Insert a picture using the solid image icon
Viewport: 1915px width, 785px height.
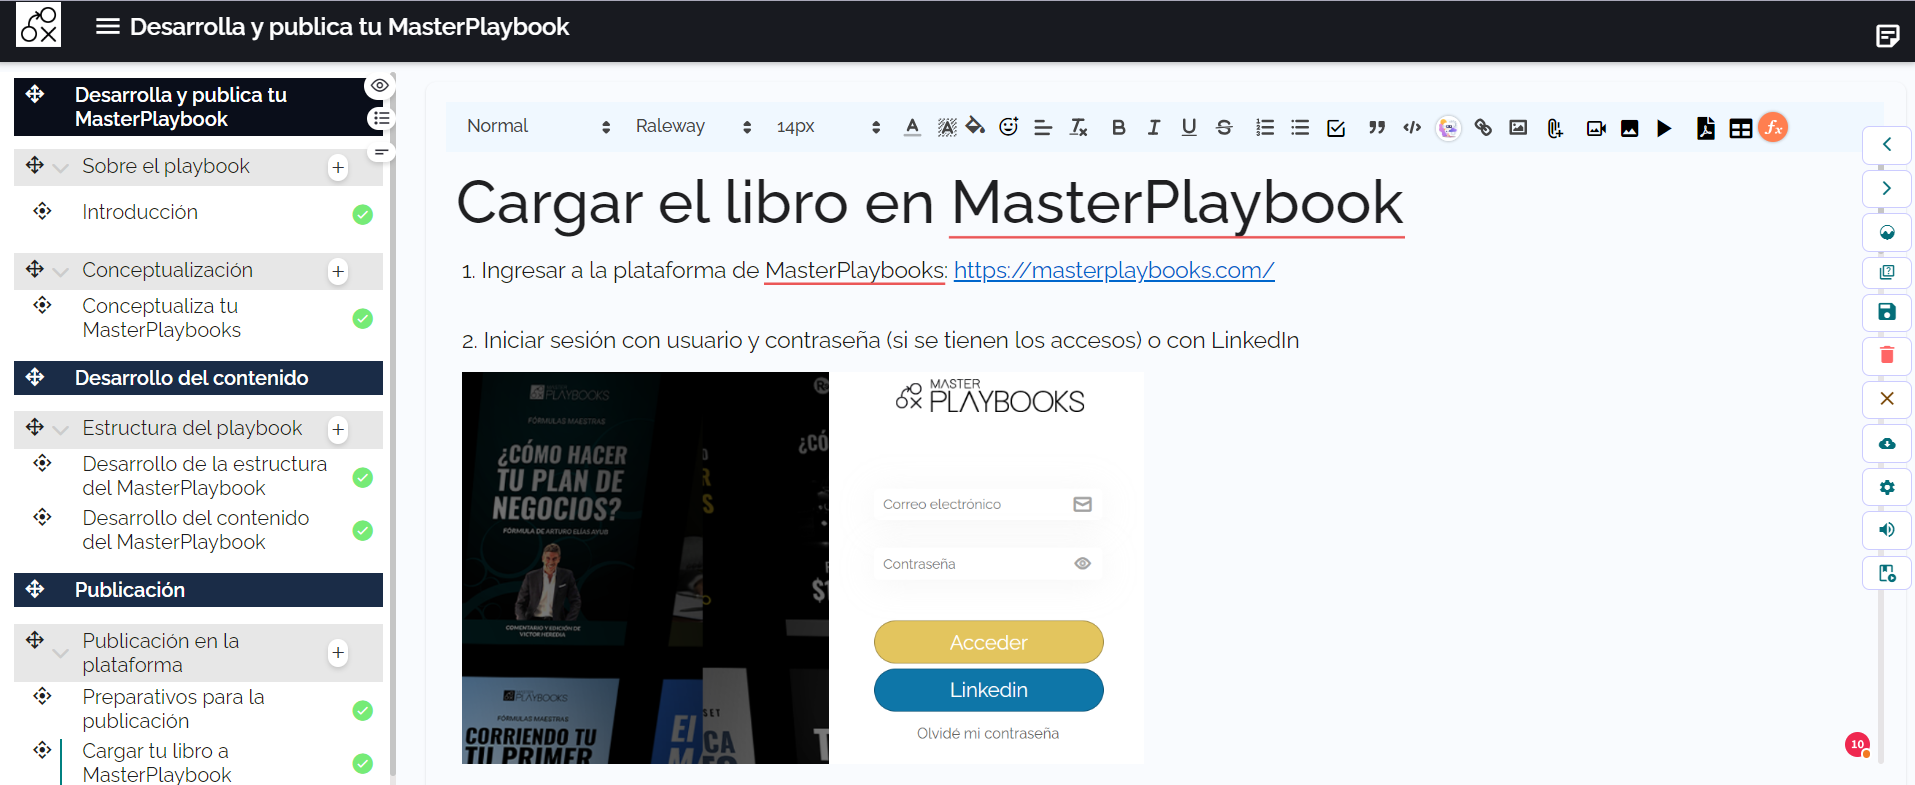(x=1630, y=128)
